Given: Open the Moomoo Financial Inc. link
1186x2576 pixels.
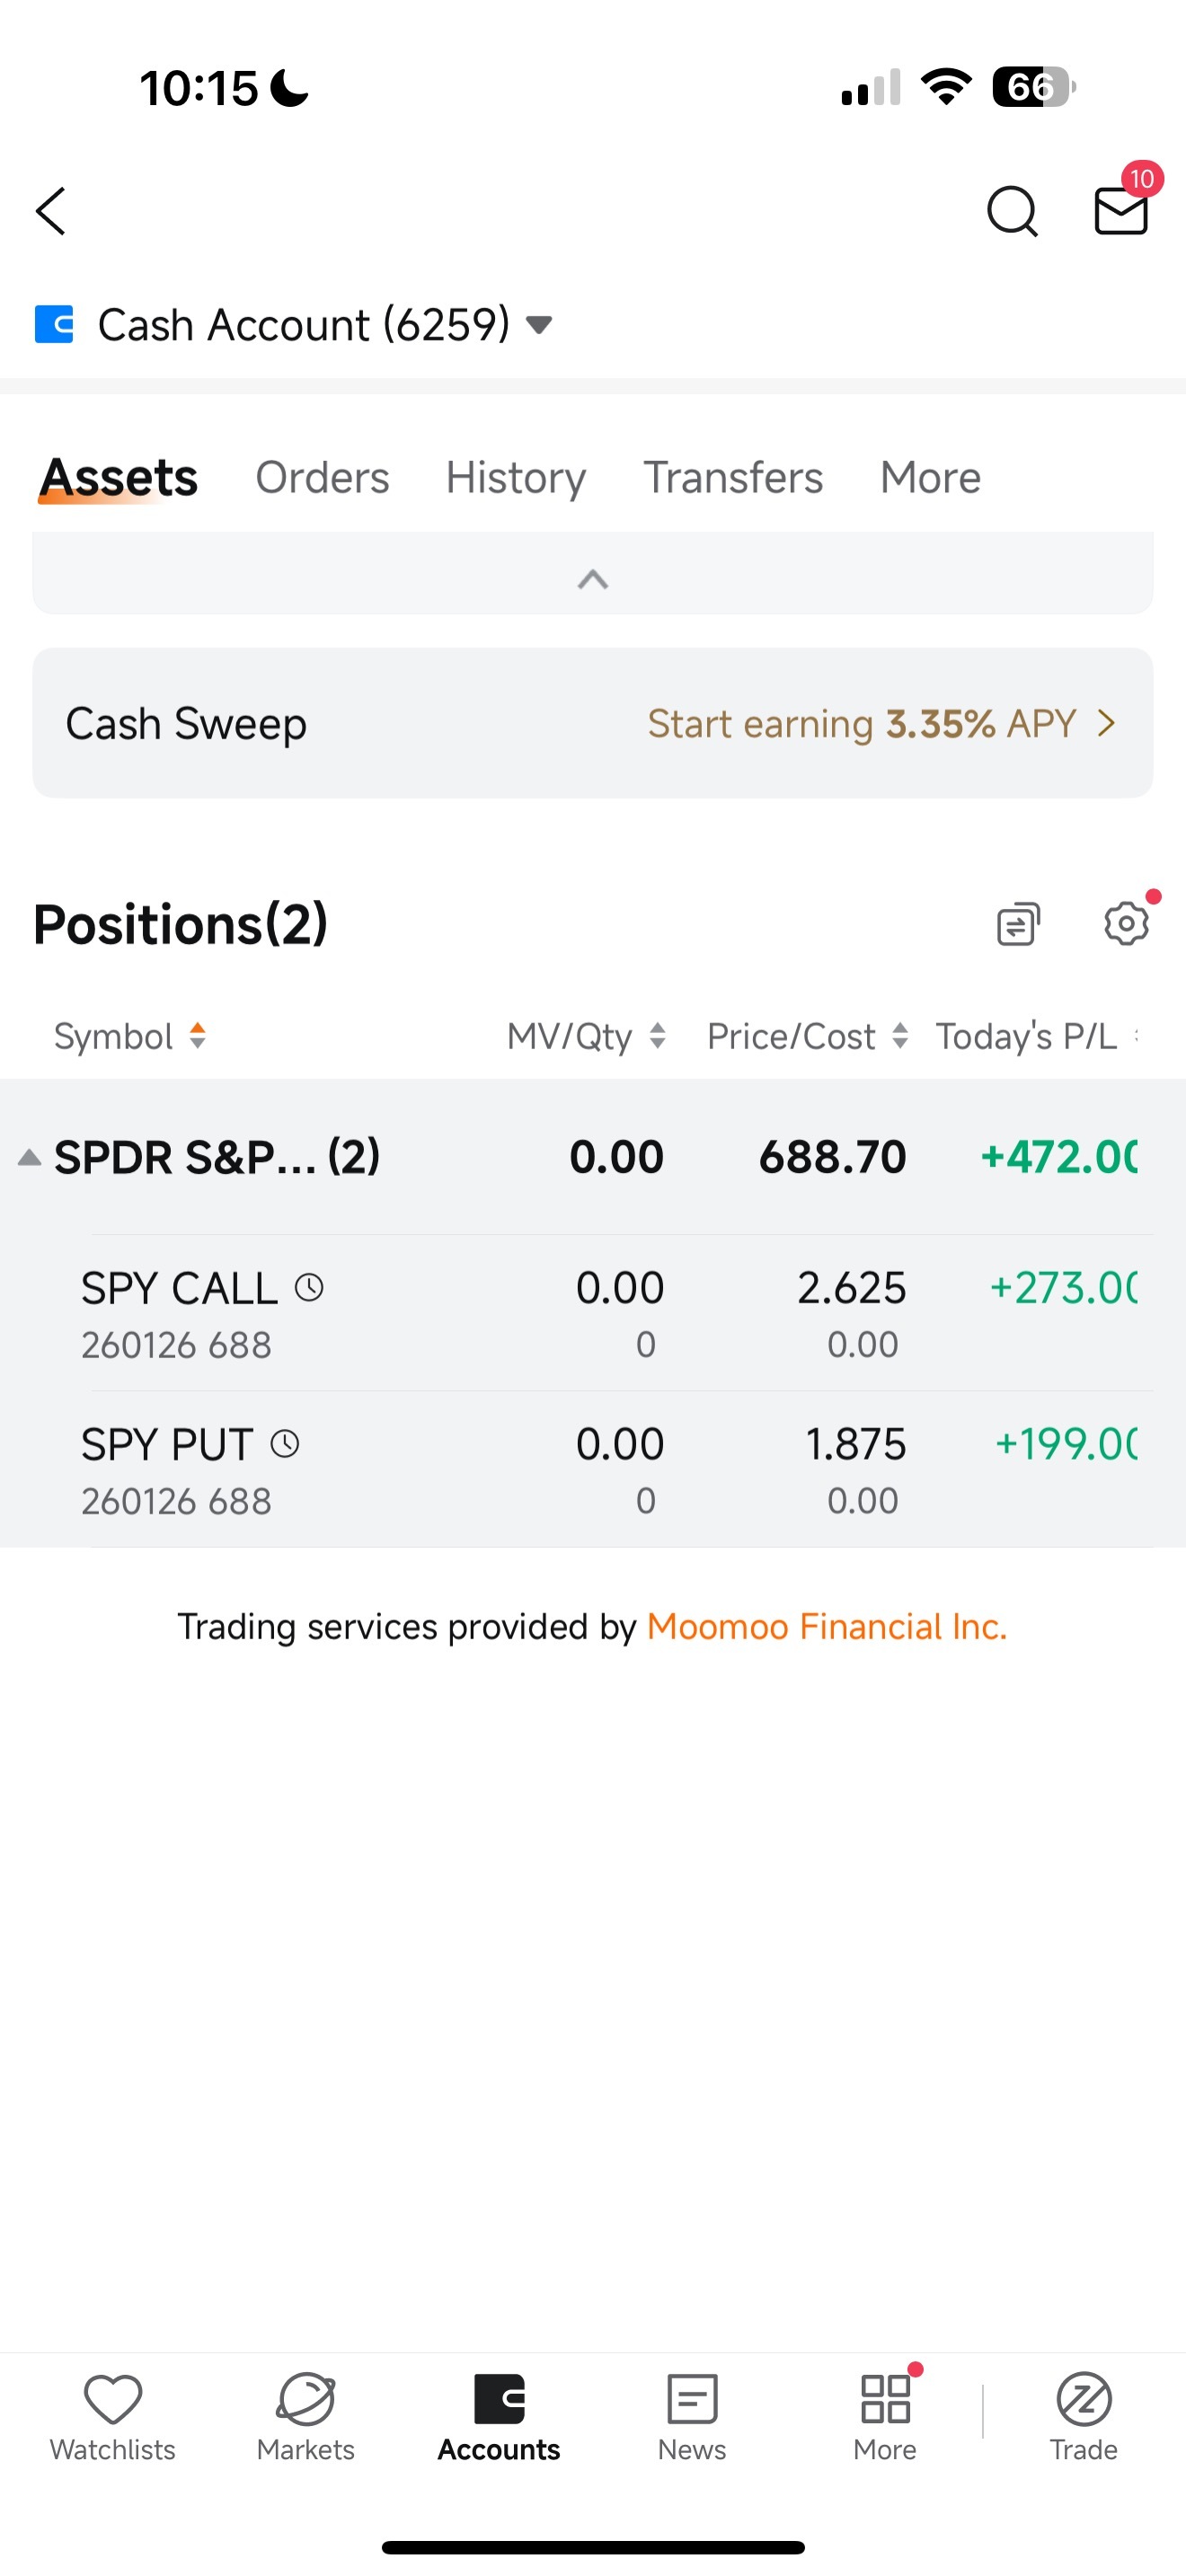Looking at the screenshot, I should 827,1626.
